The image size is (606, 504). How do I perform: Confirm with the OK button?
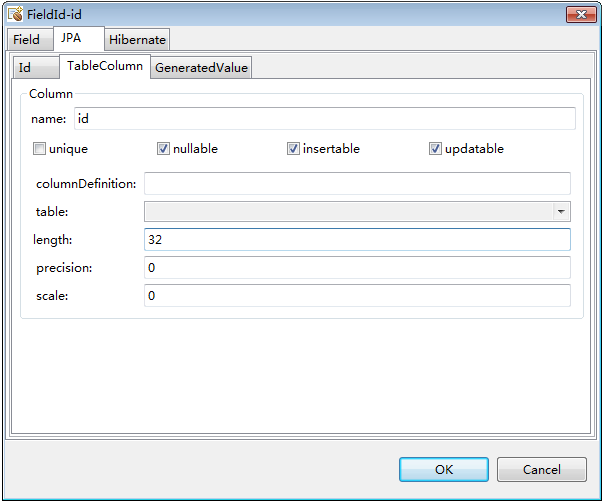coord(444,470)
